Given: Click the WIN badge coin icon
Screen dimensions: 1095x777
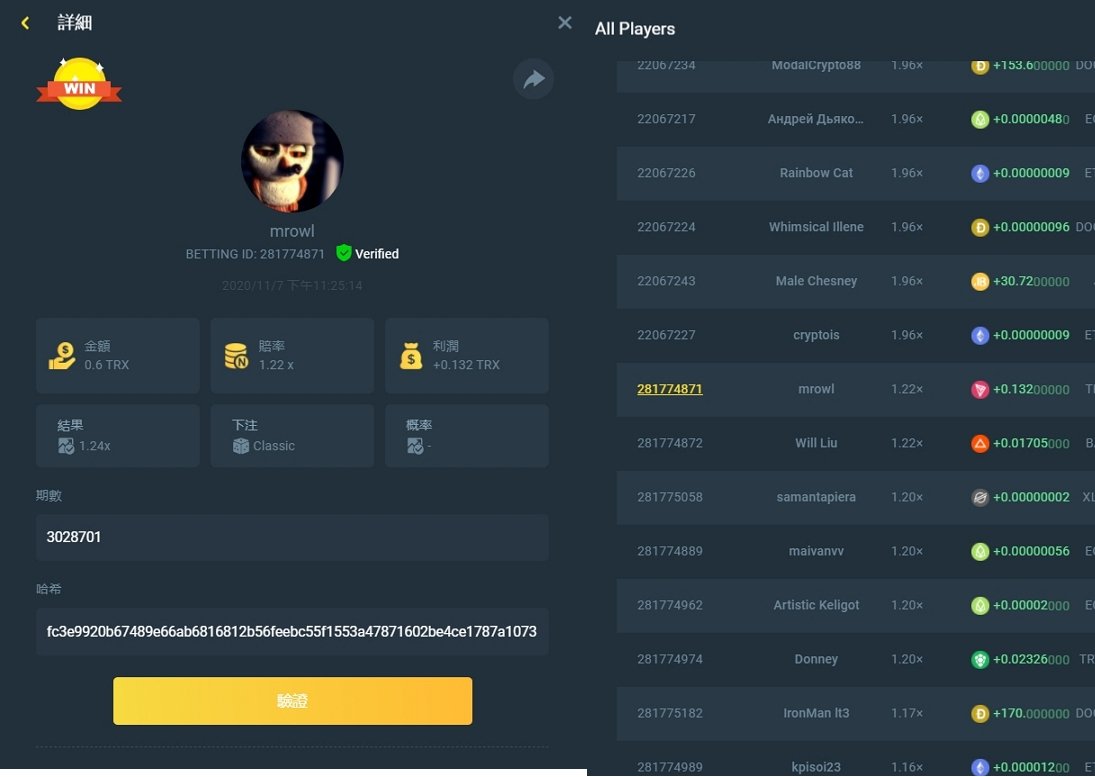Looking at the screenshot, I should pos(79,85).
